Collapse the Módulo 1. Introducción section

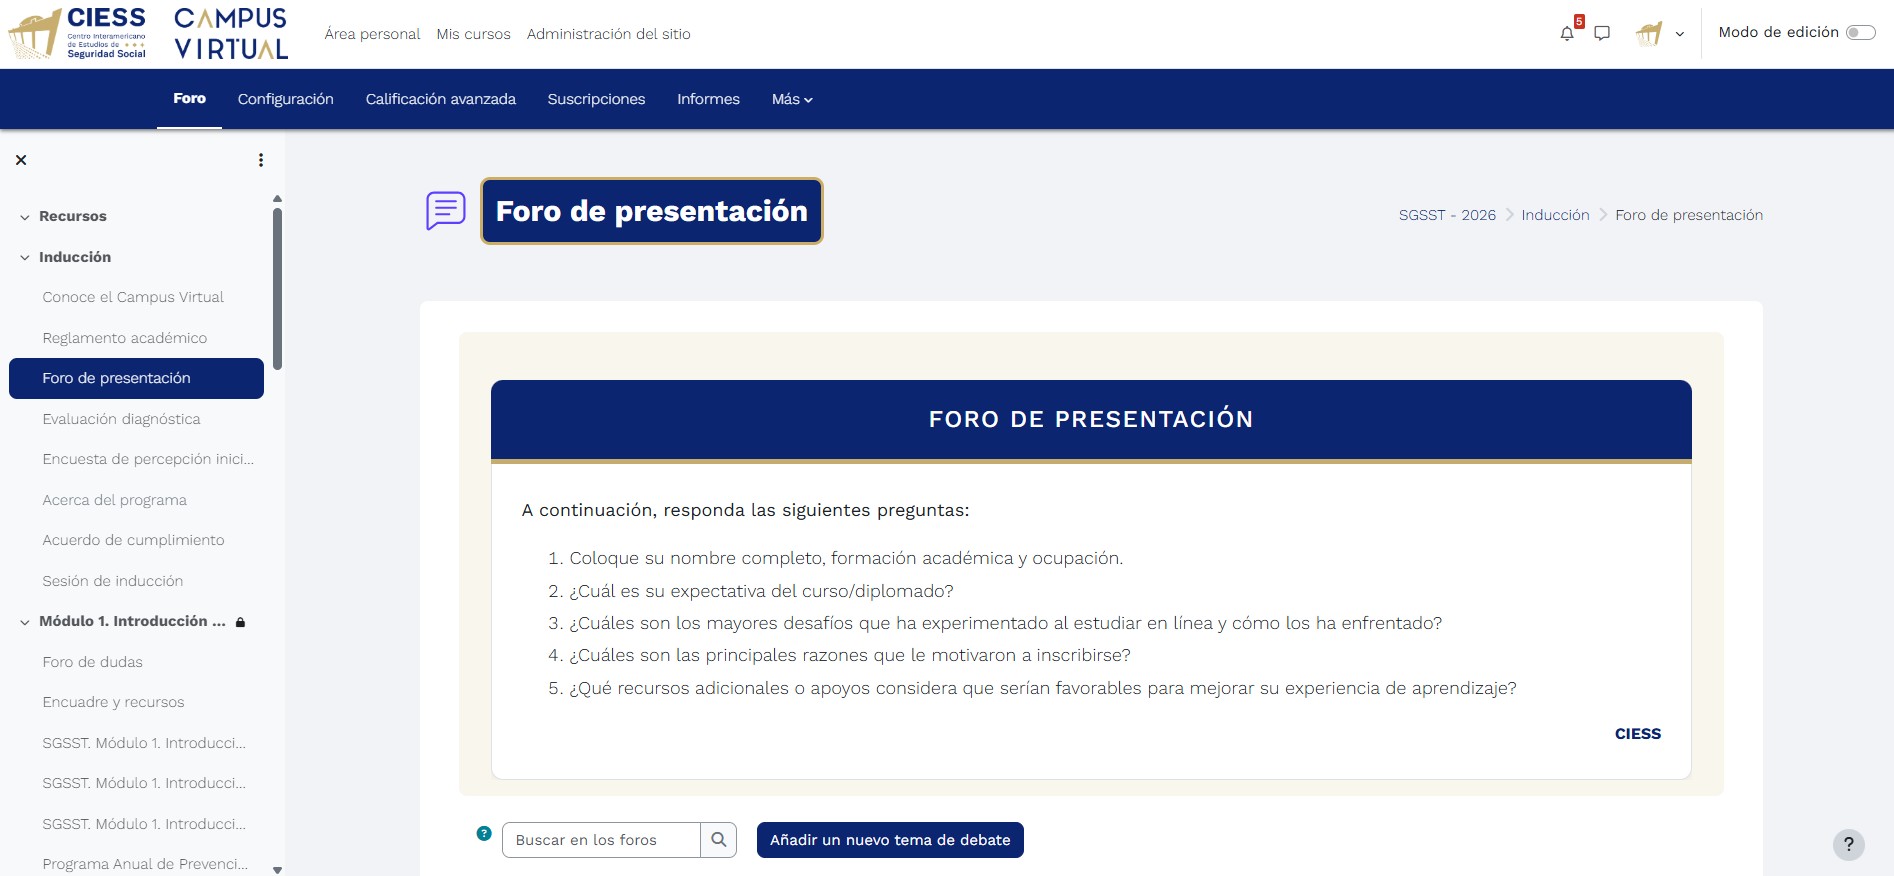(x=25, y=622)
